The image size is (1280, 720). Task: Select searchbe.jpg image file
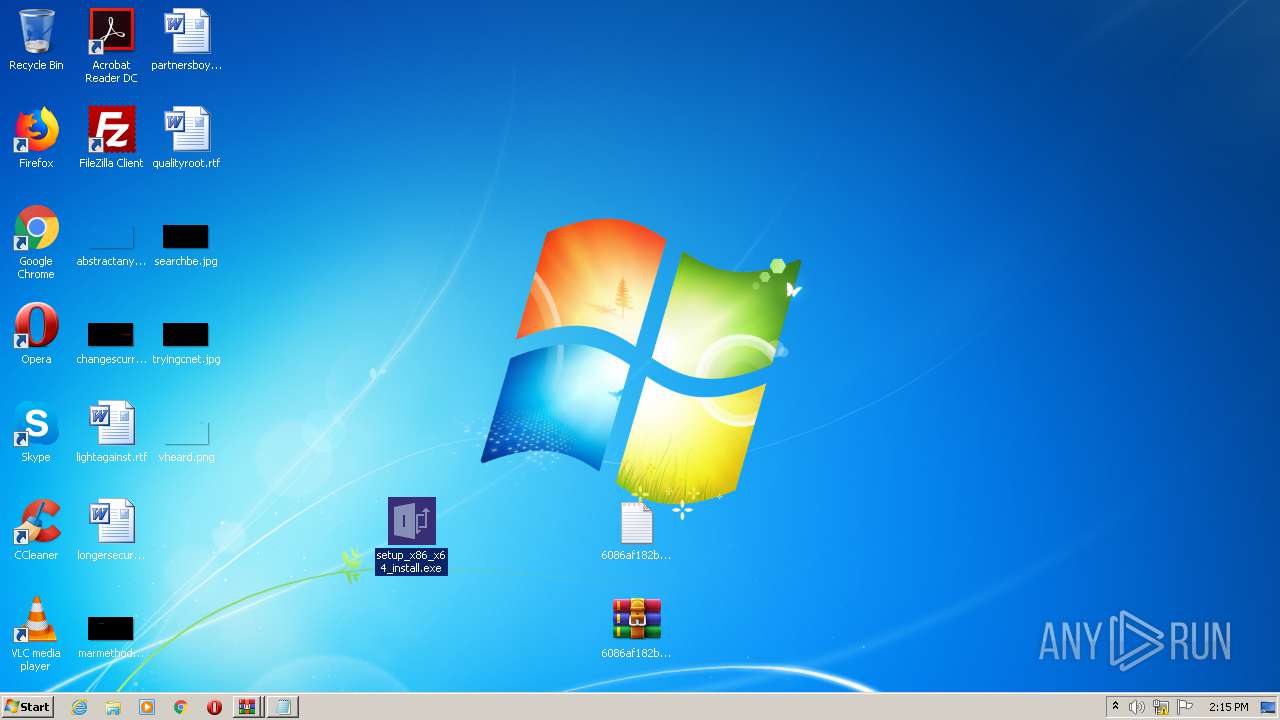tap(186, 246)
